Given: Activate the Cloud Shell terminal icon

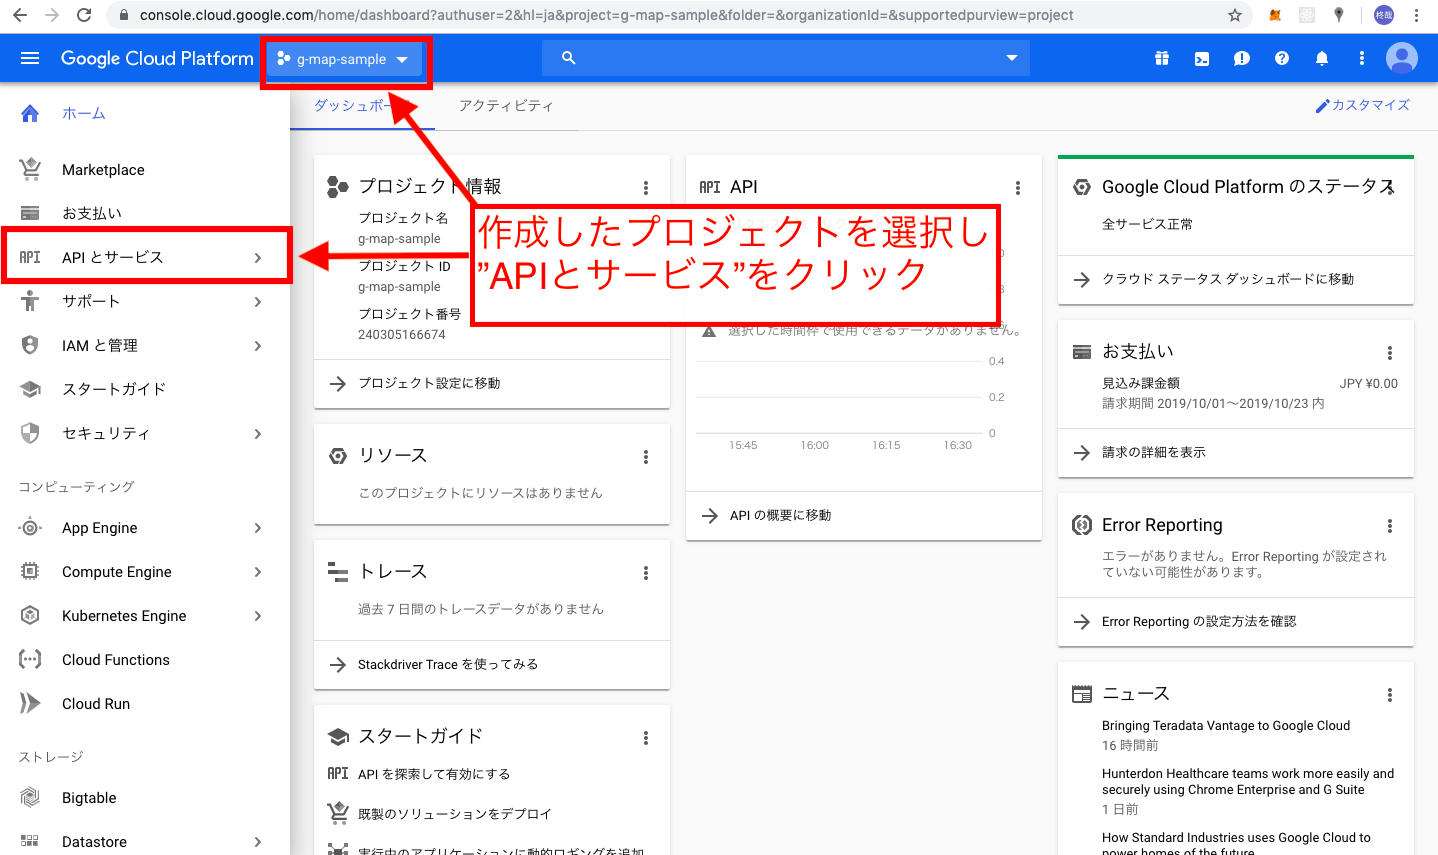Looking at the screenshot, I should pos(1201,58).
